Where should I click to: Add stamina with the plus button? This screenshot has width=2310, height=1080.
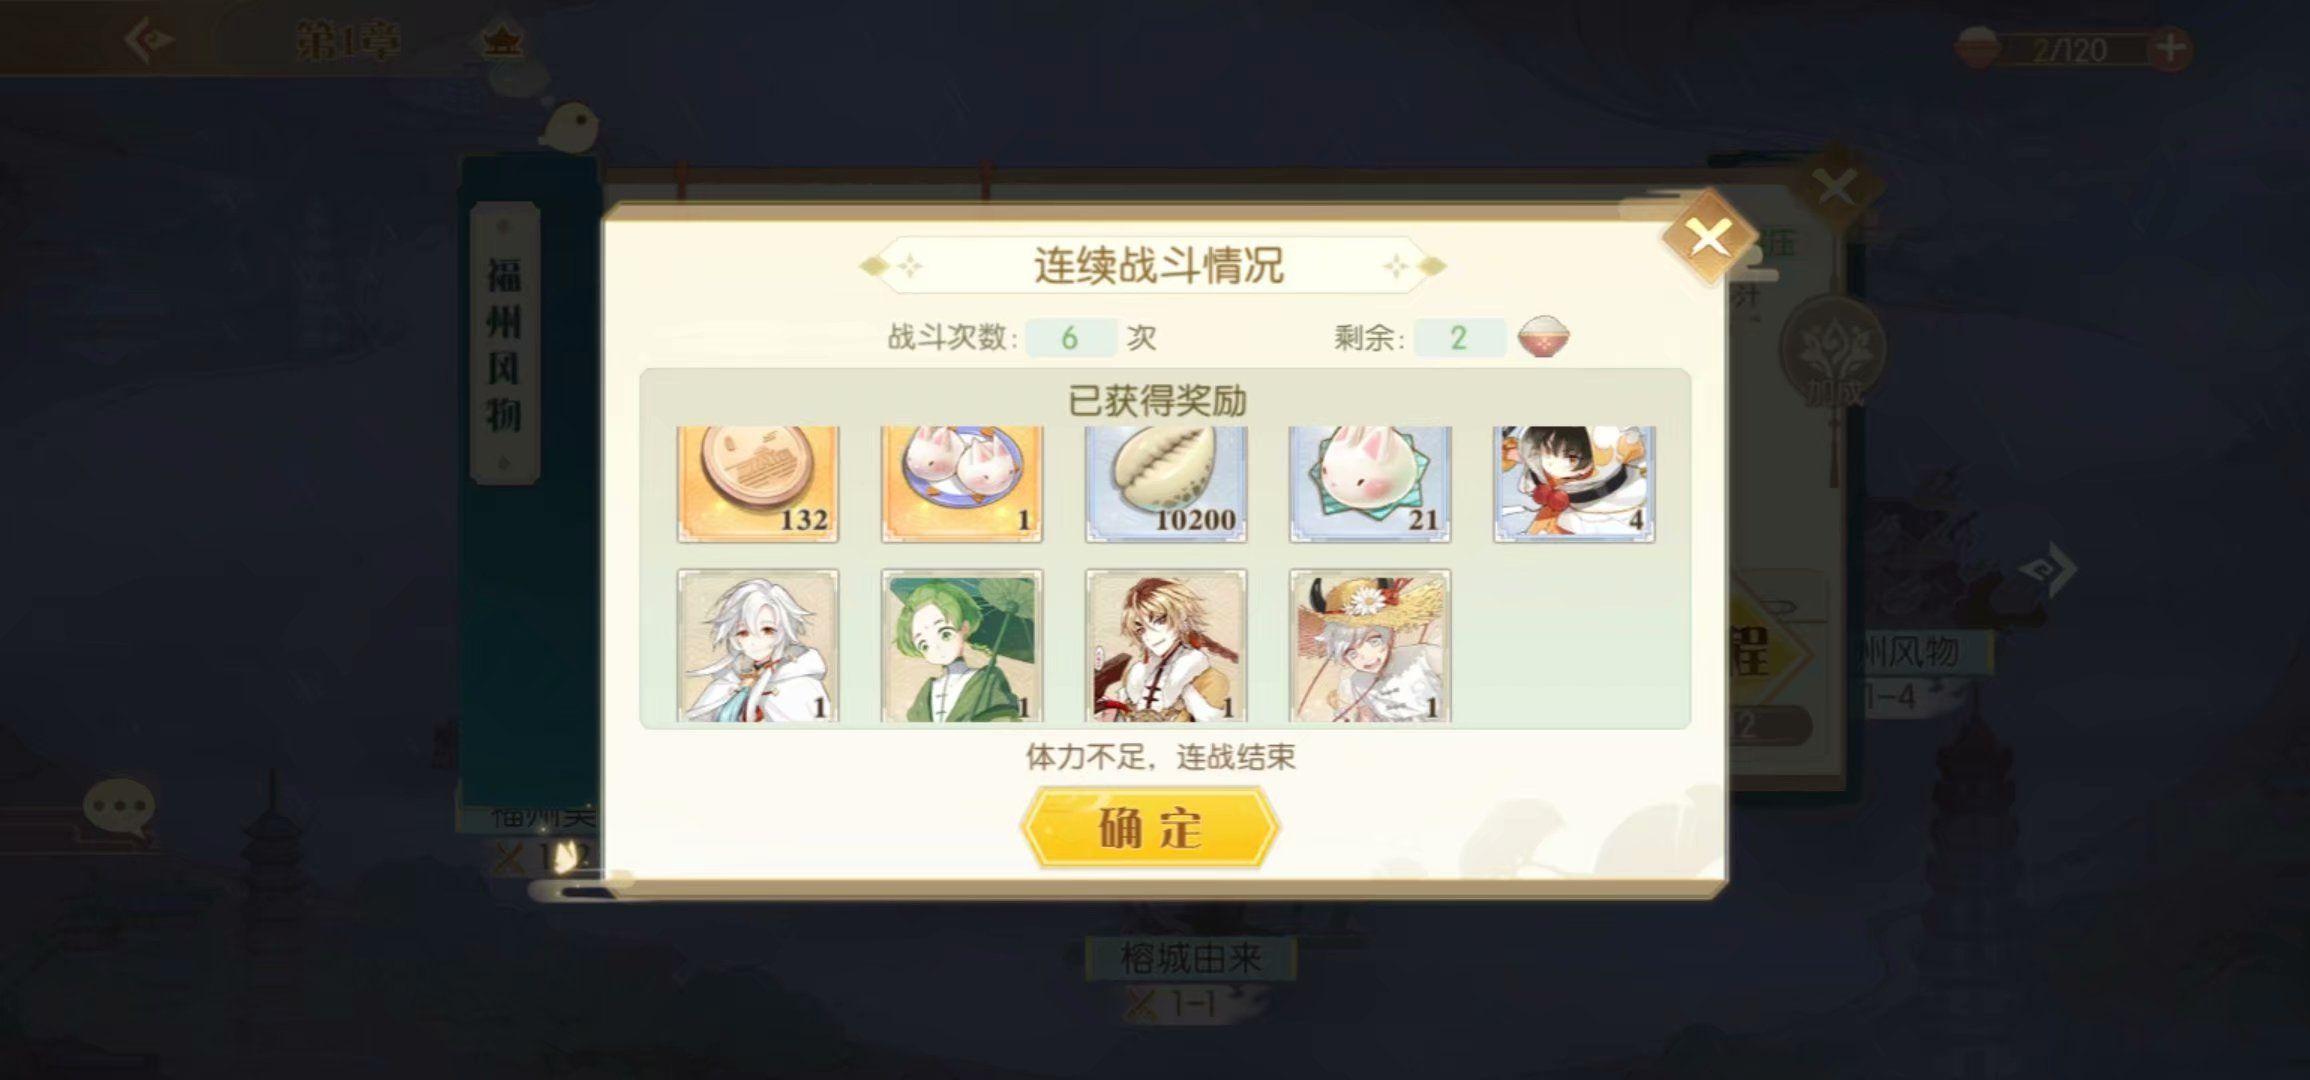(x=2169, y=48)
